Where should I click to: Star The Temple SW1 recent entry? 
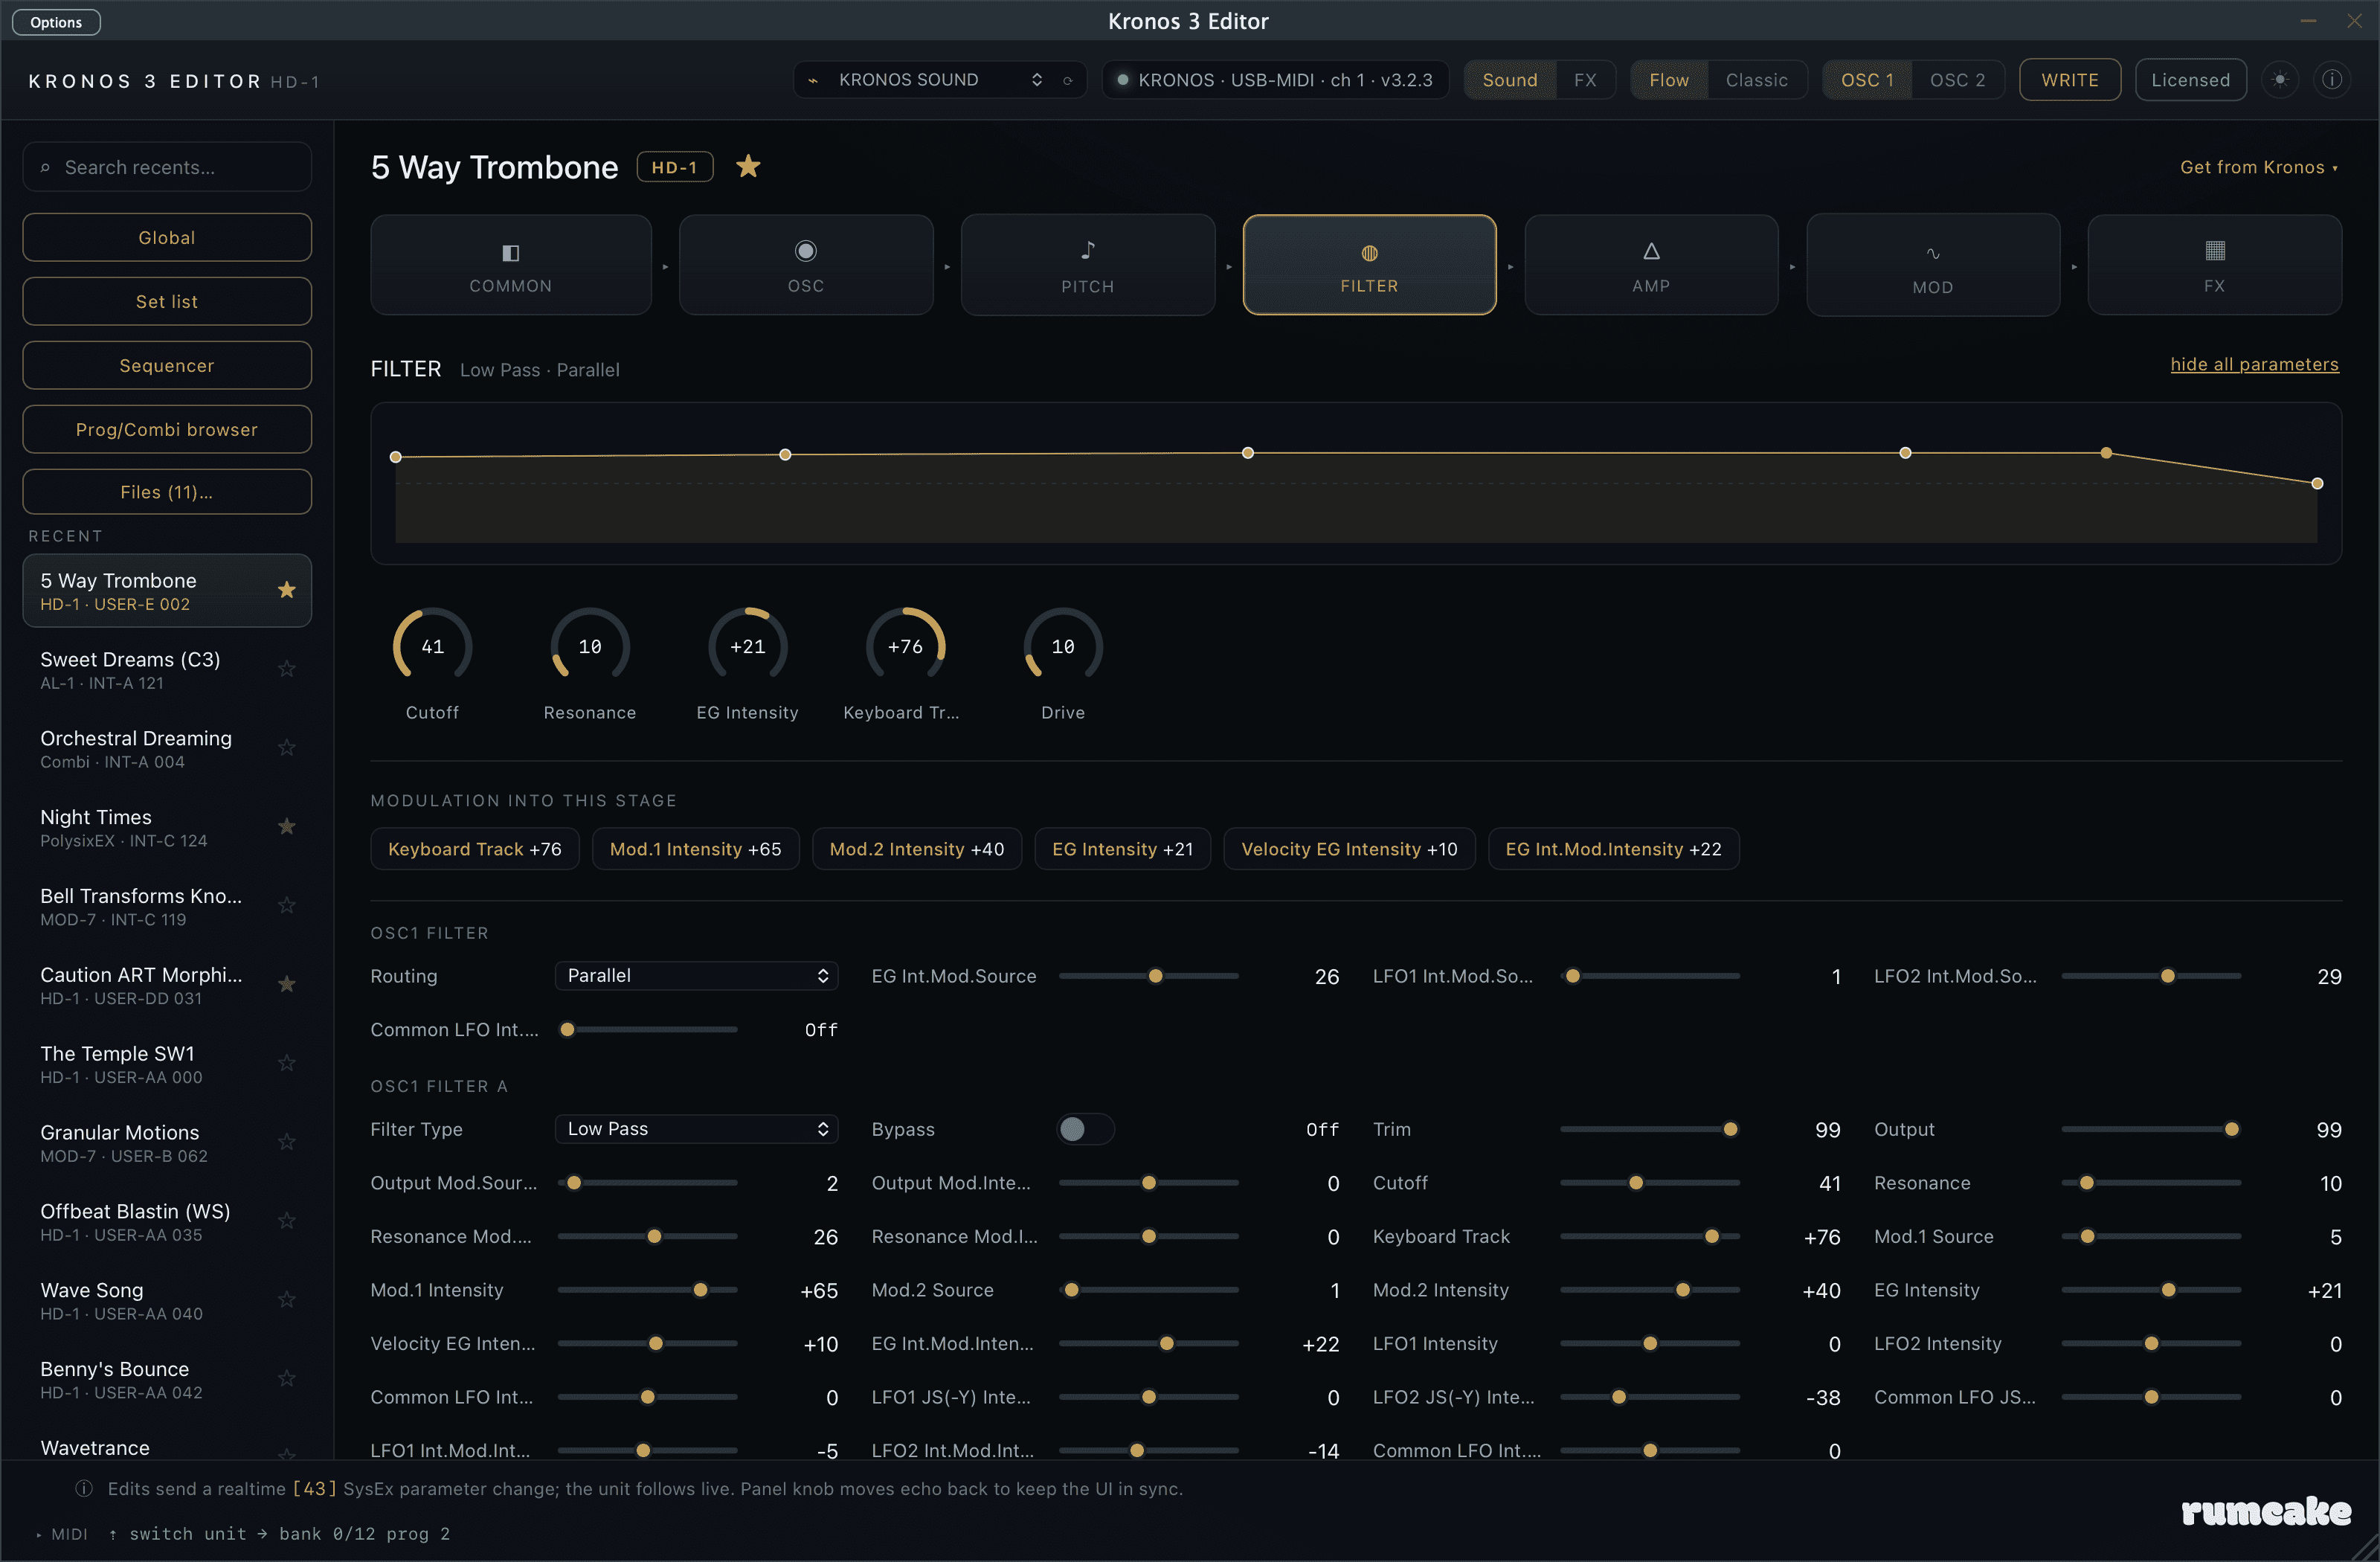coord(287,1063)
